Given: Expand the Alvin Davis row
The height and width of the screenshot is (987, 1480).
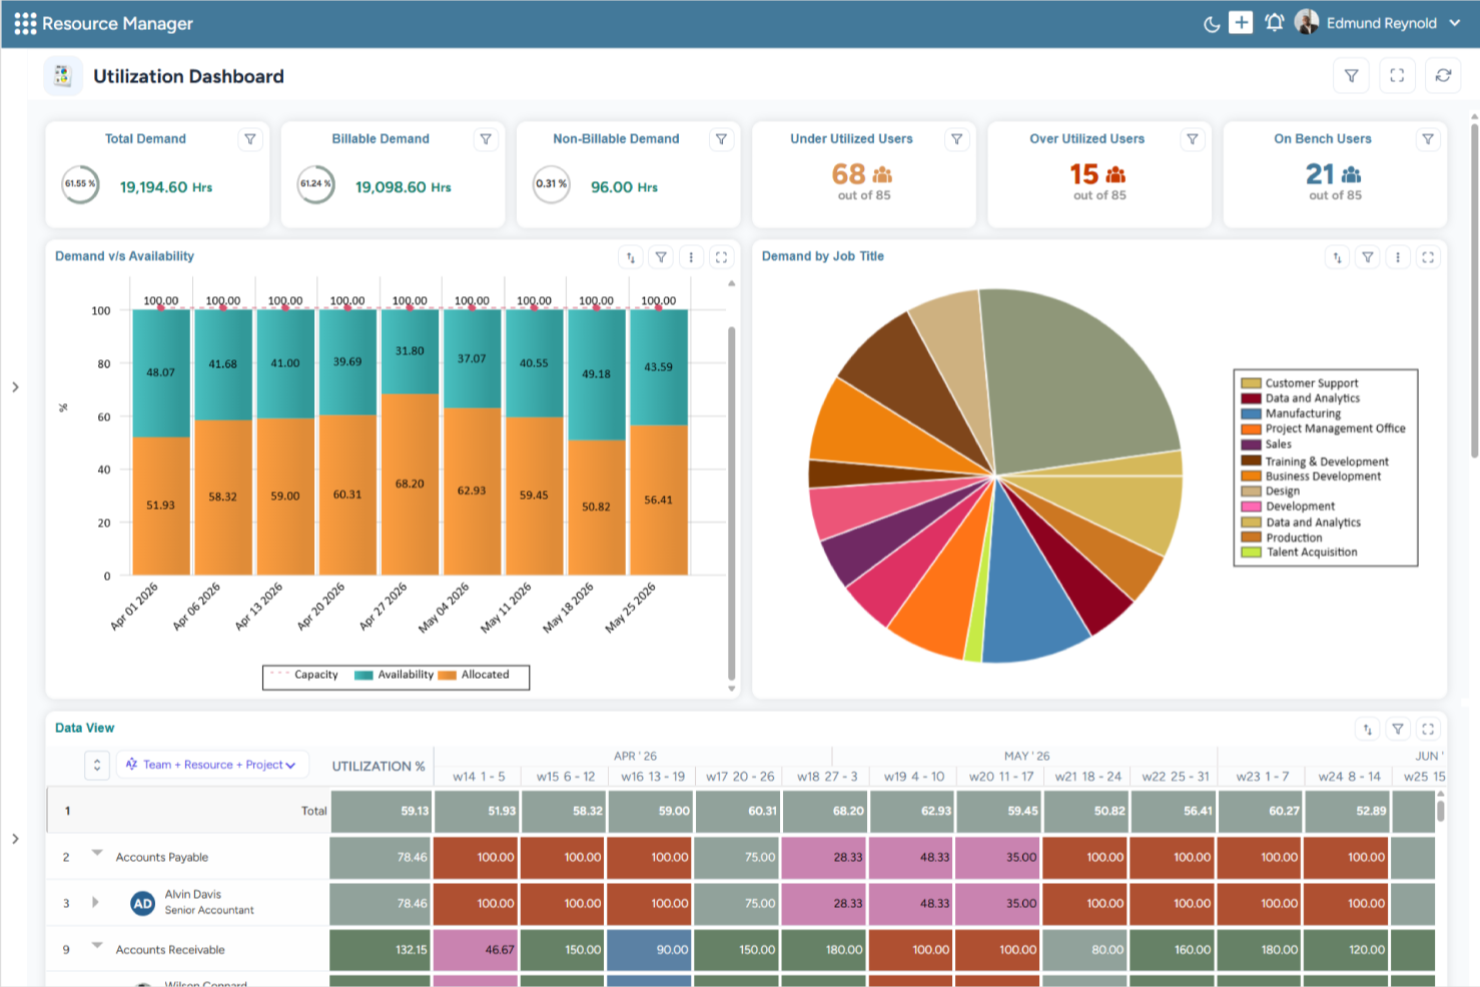Looking at the screenshot, I should pyautogui.click(x=96, y=902).
